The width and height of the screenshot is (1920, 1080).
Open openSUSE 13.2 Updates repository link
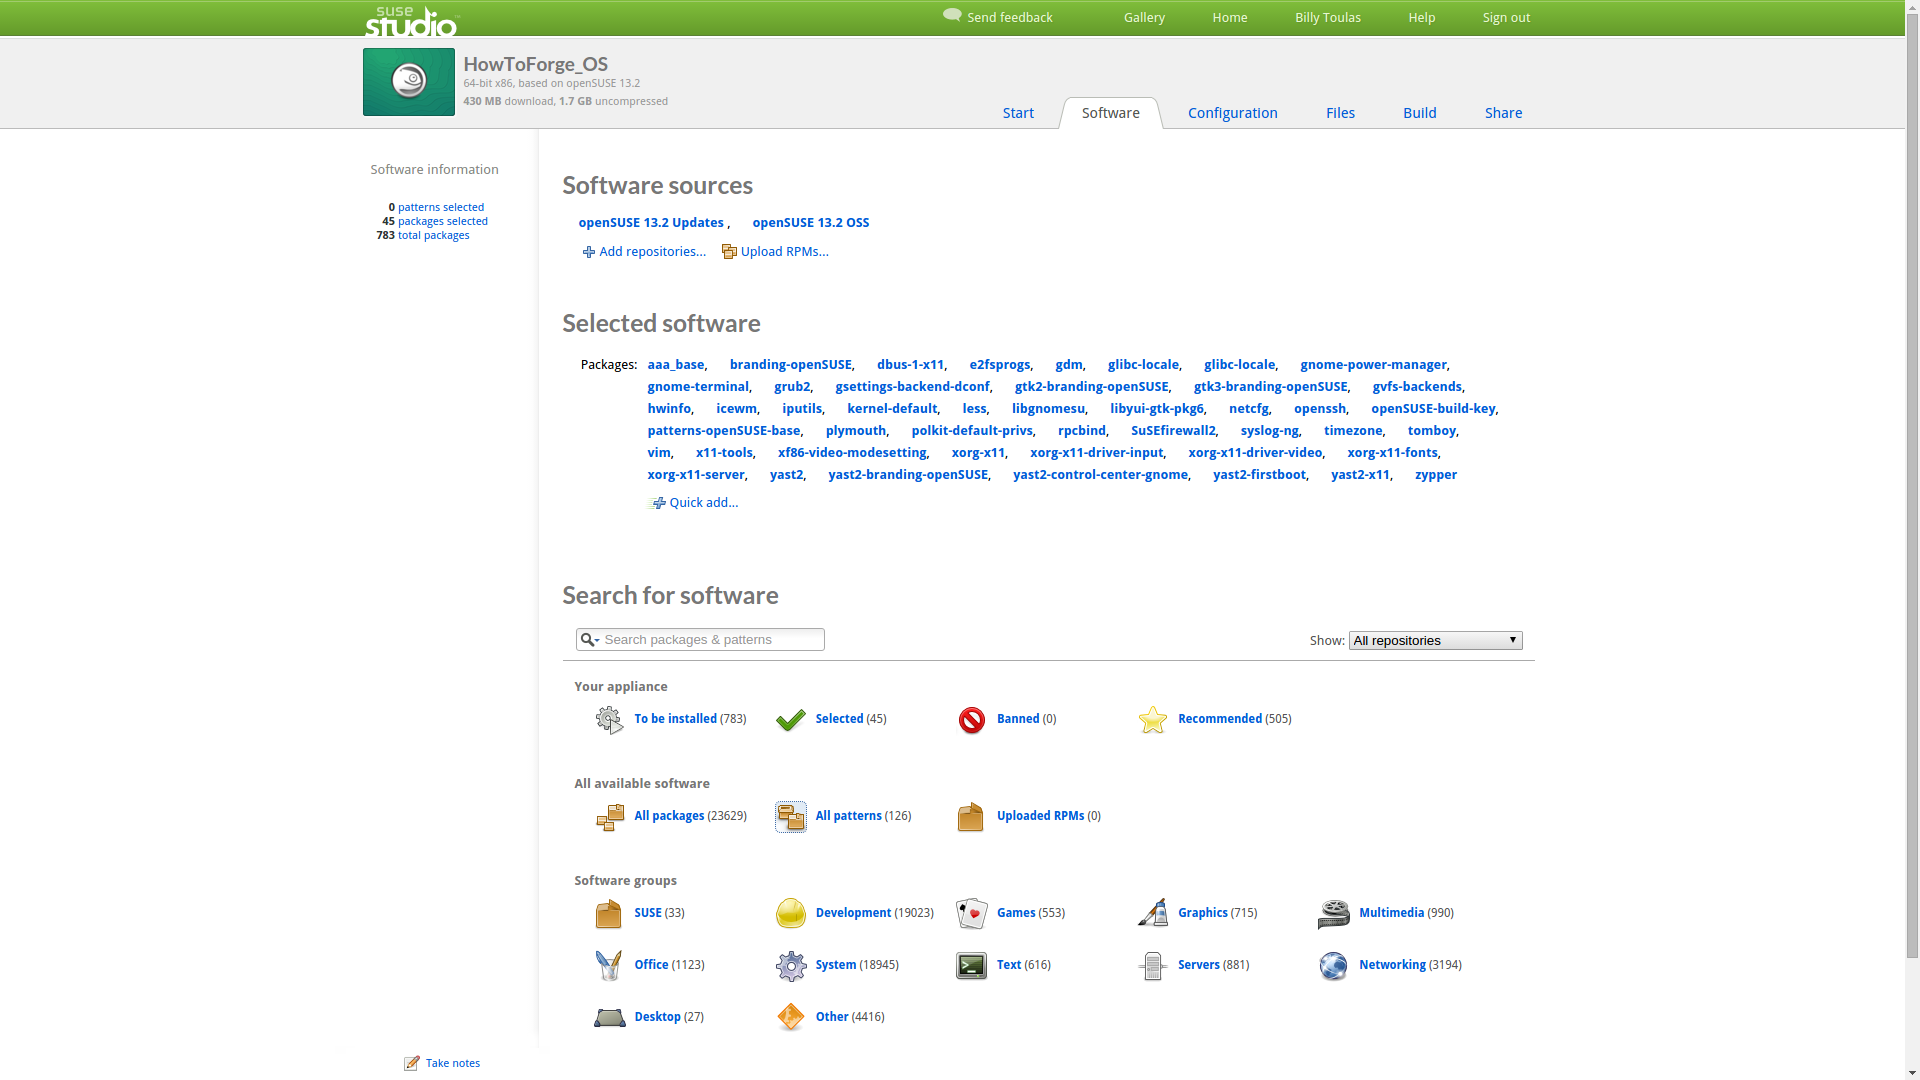tap(651, 223)
